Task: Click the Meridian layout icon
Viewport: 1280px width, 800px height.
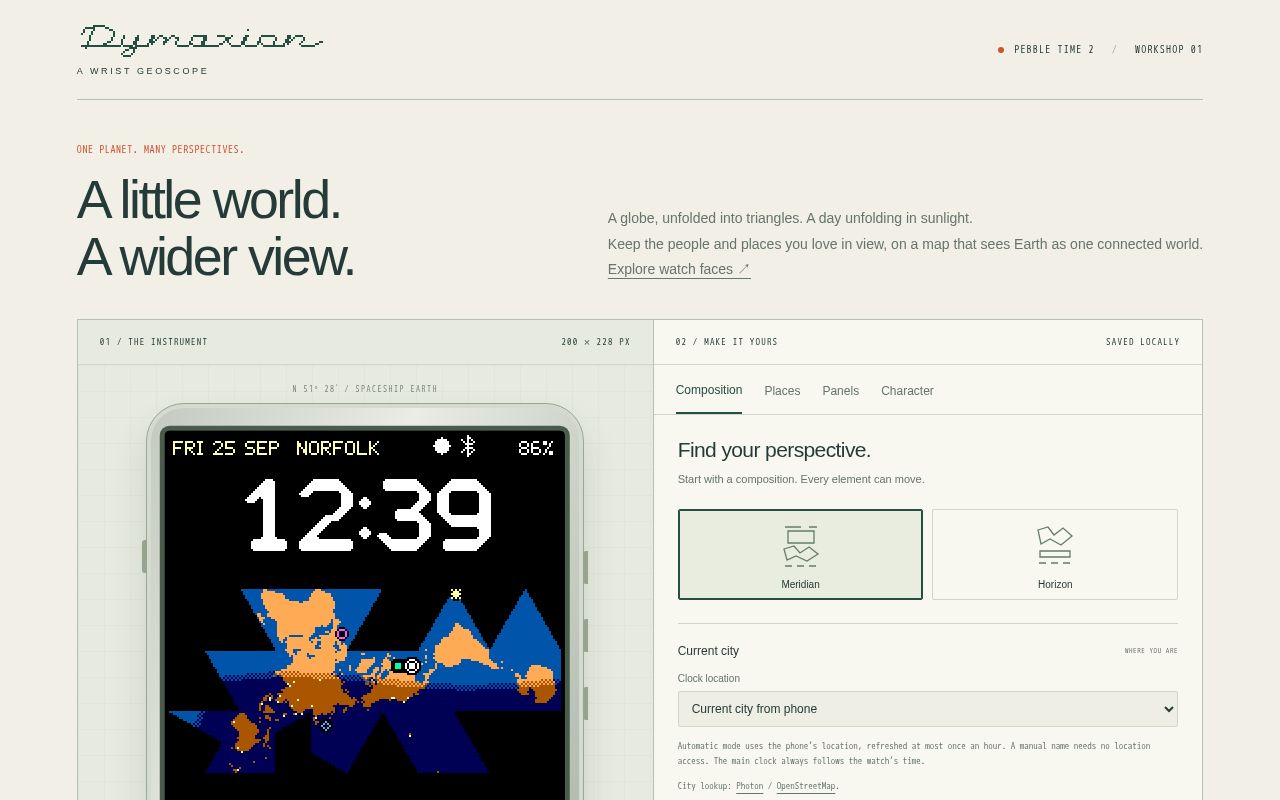Action: tap(800, 546)
